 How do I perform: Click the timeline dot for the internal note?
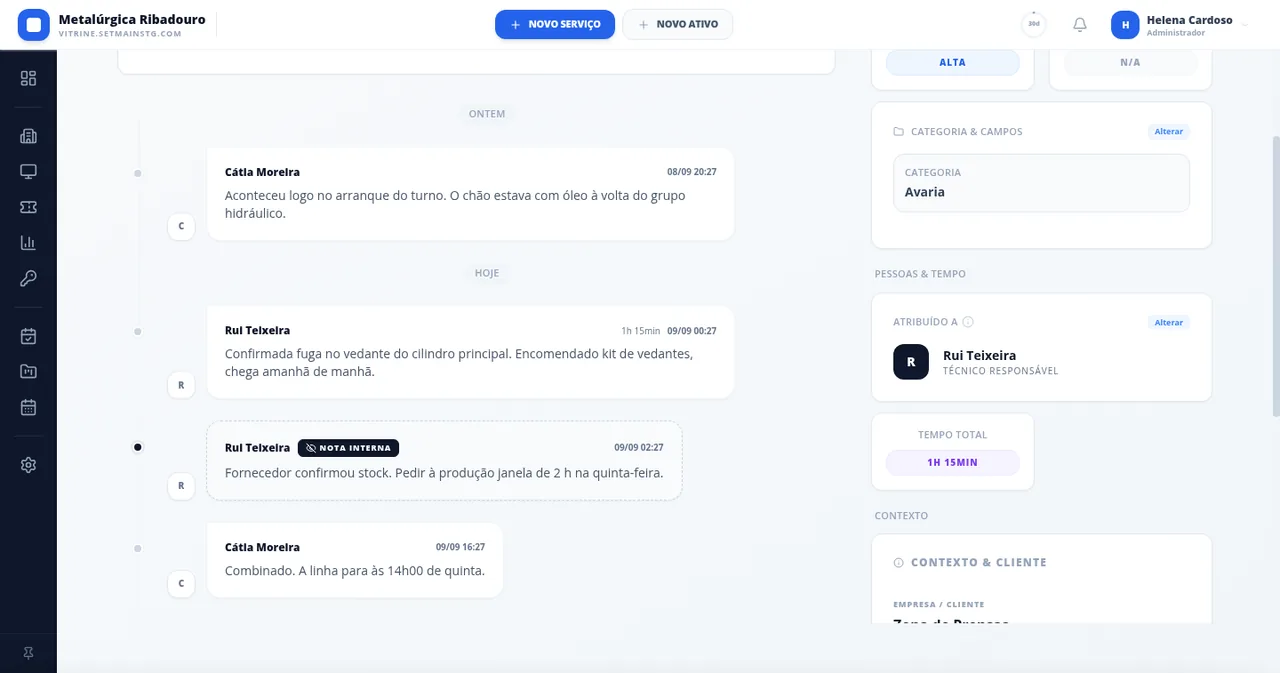tap(138, 447)
